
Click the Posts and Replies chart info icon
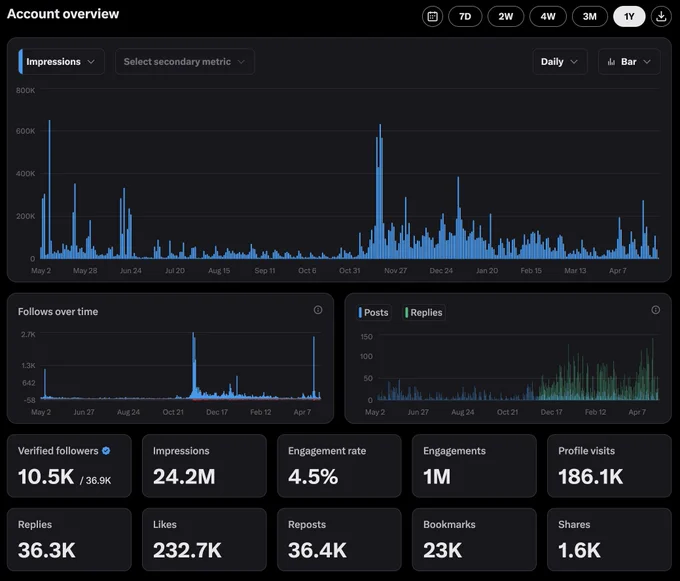[x=655, y=310]
